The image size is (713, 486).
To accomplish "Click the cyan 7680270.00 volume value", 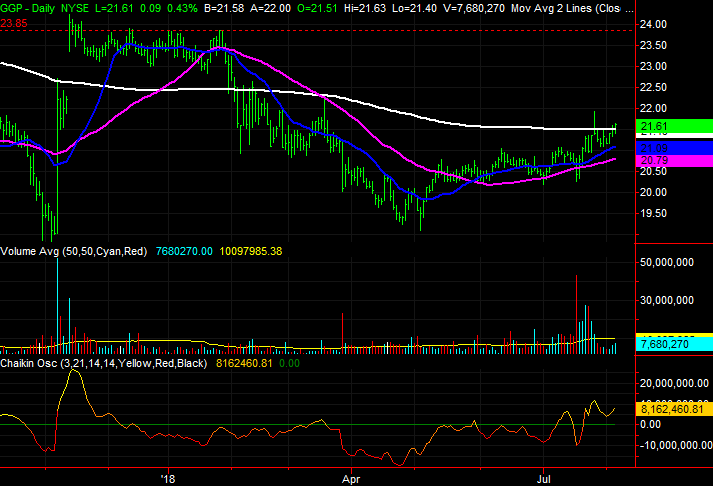I will coord(184,251).
